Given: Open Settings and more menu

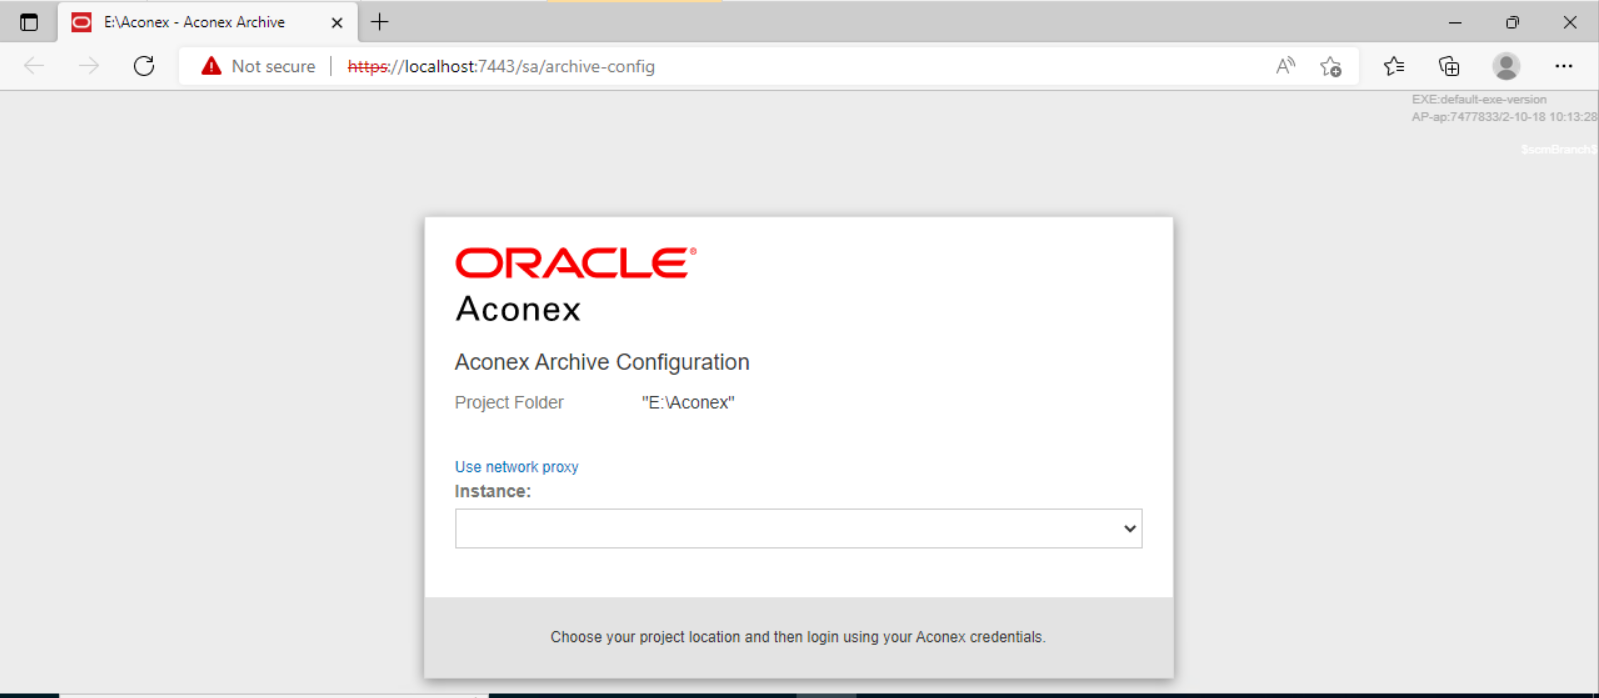Looking at the screenshot, I should (1564, 66).
